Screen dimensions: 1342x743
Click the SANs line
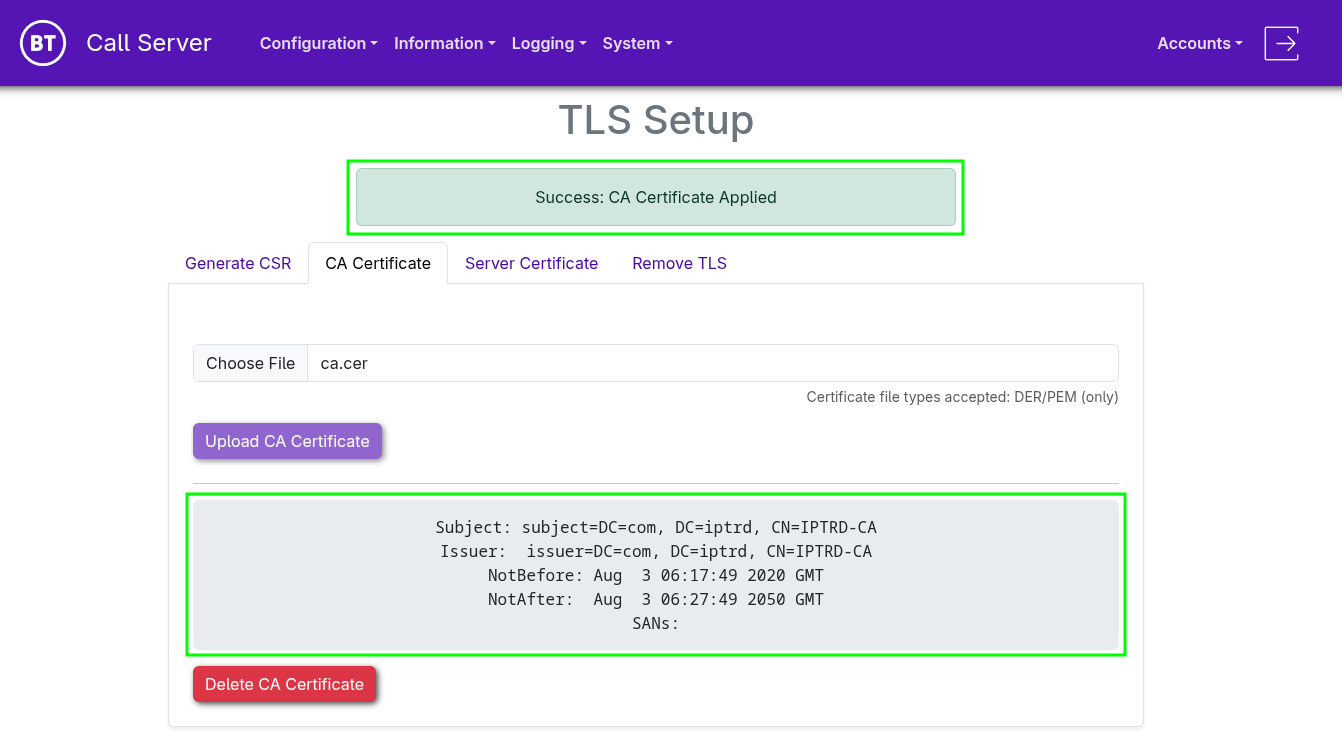pos(656,623)
